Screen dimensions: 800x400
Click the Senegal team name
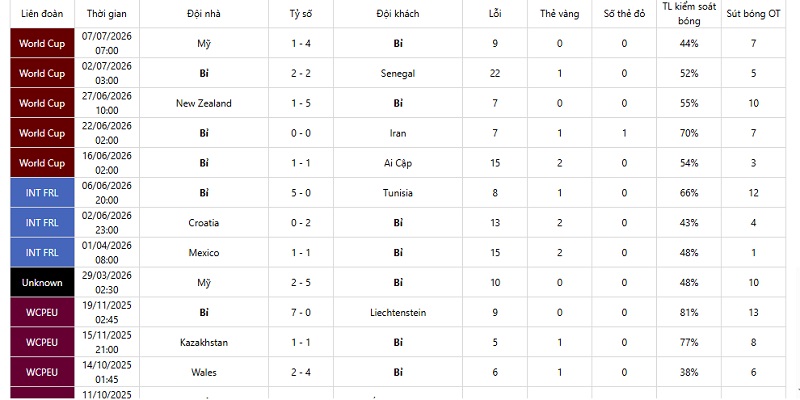tap(398, 73)
